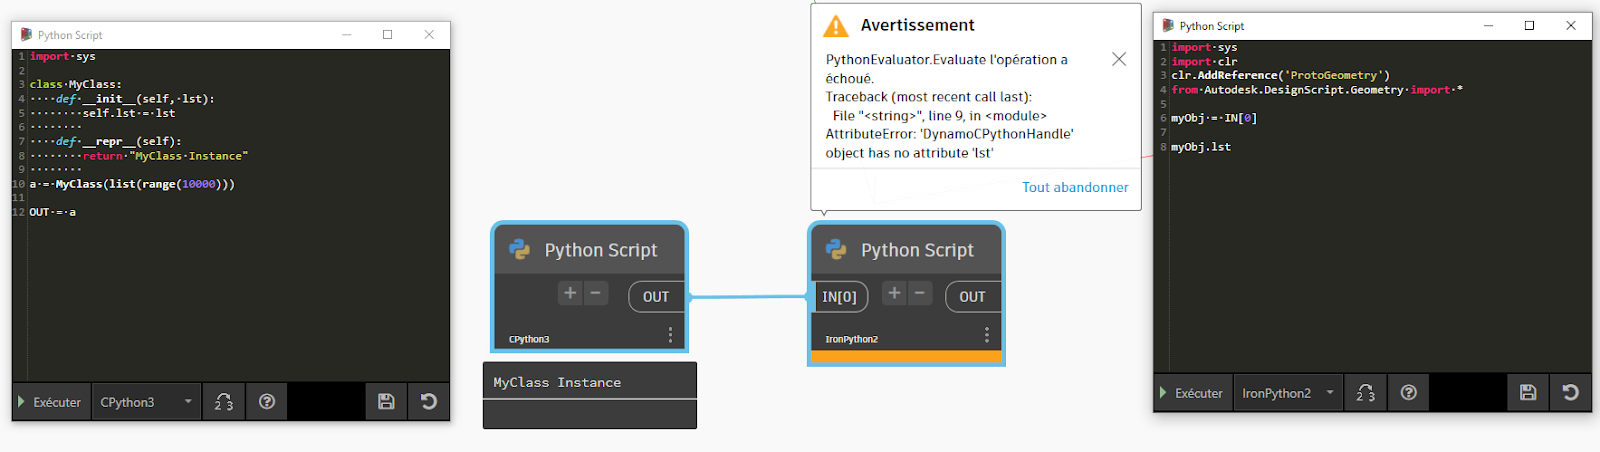The height and width of the screenshot is (452, 1600).
Task: Revert changes in the CPython3 editor
Action: [429, 402]
